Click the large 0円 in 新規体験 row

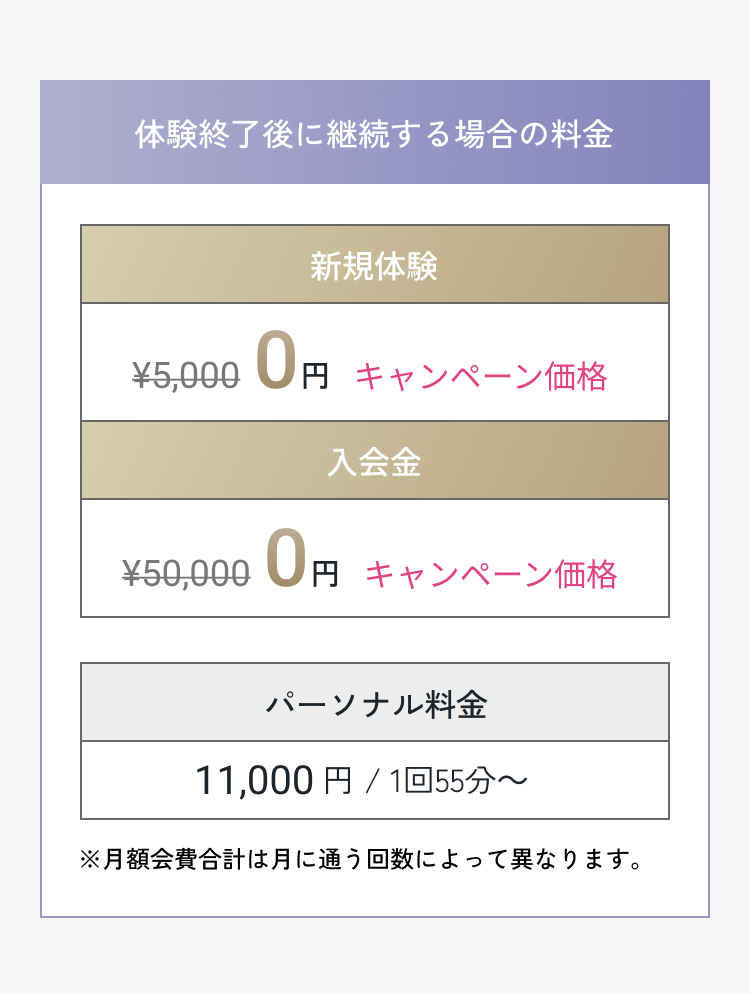click(x=292, y=361)
